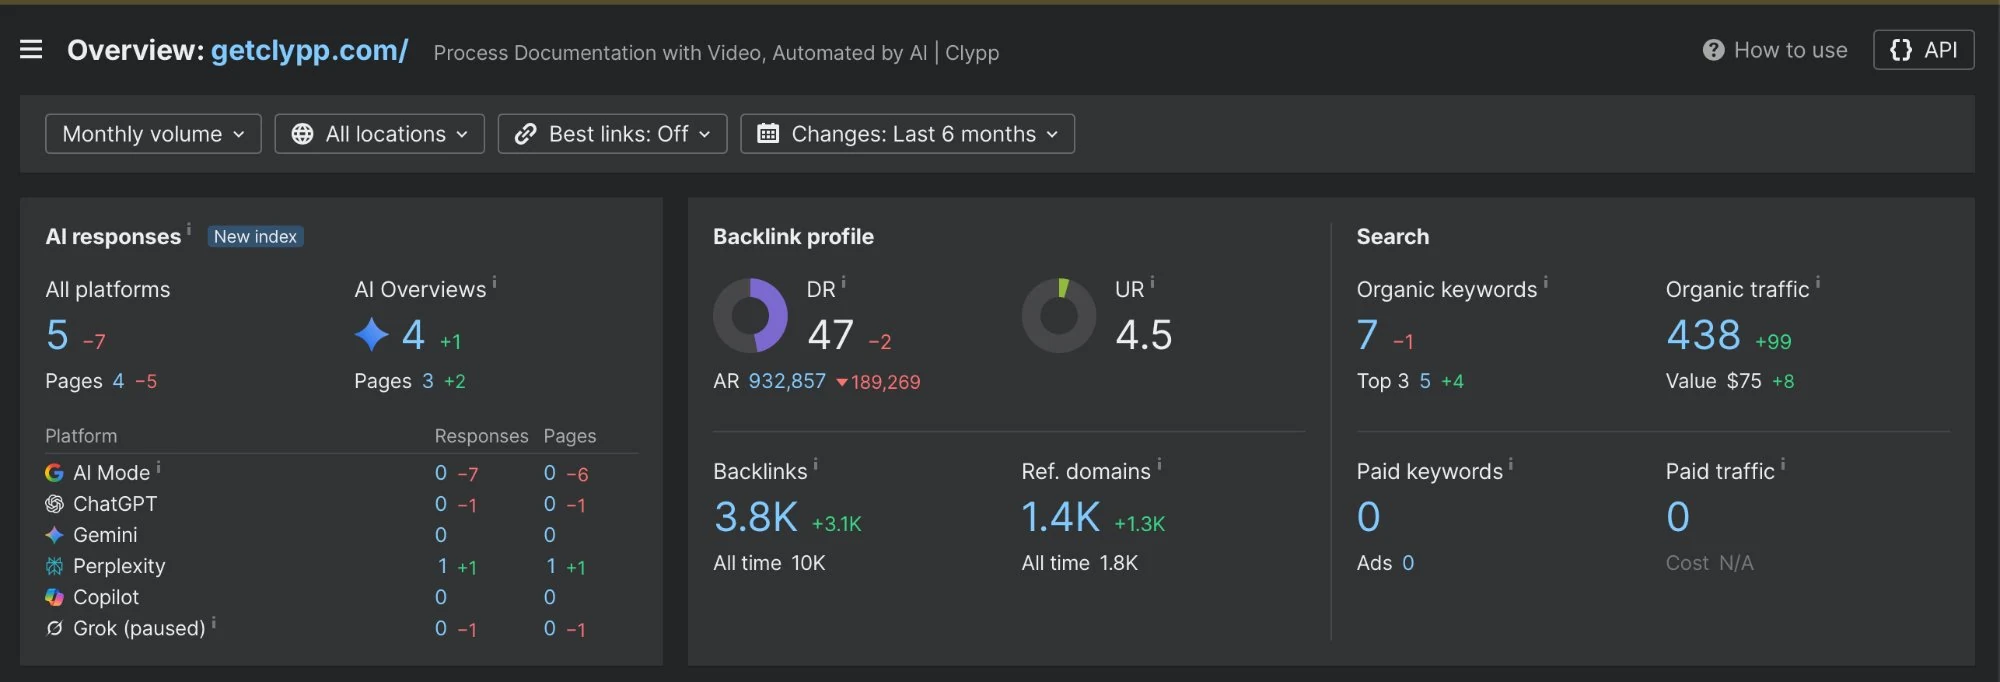
Task: Open Perplexity pages count 1
Action: coord(551,566)
